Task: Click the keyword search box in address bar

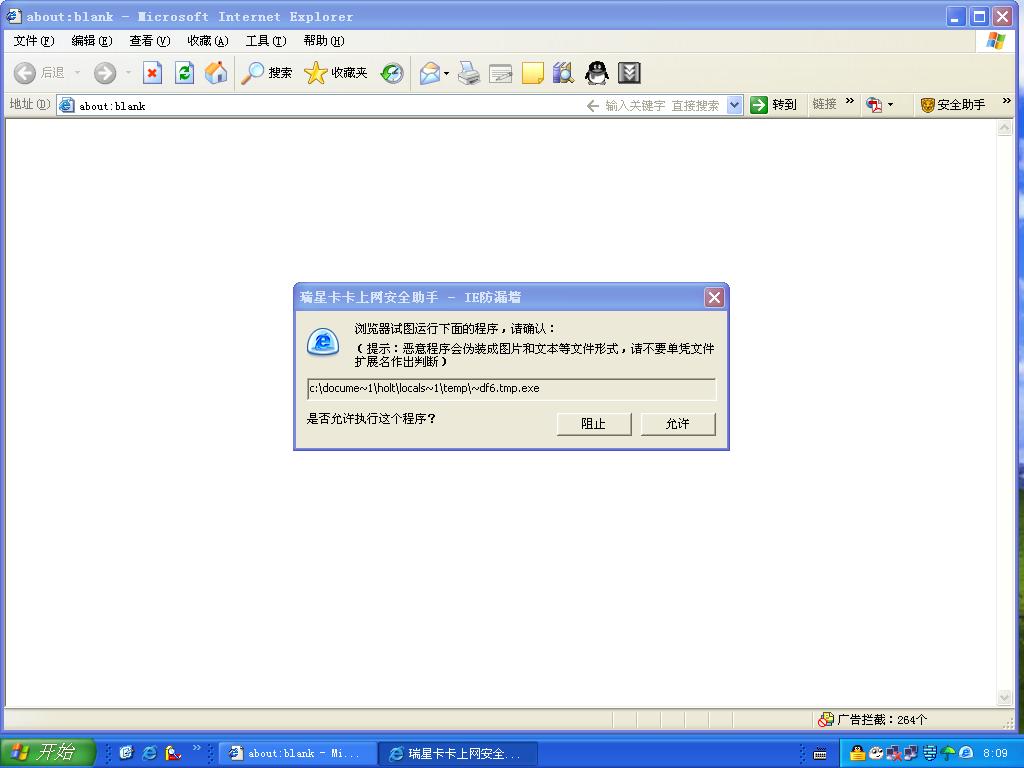Action: click(662, 105)
